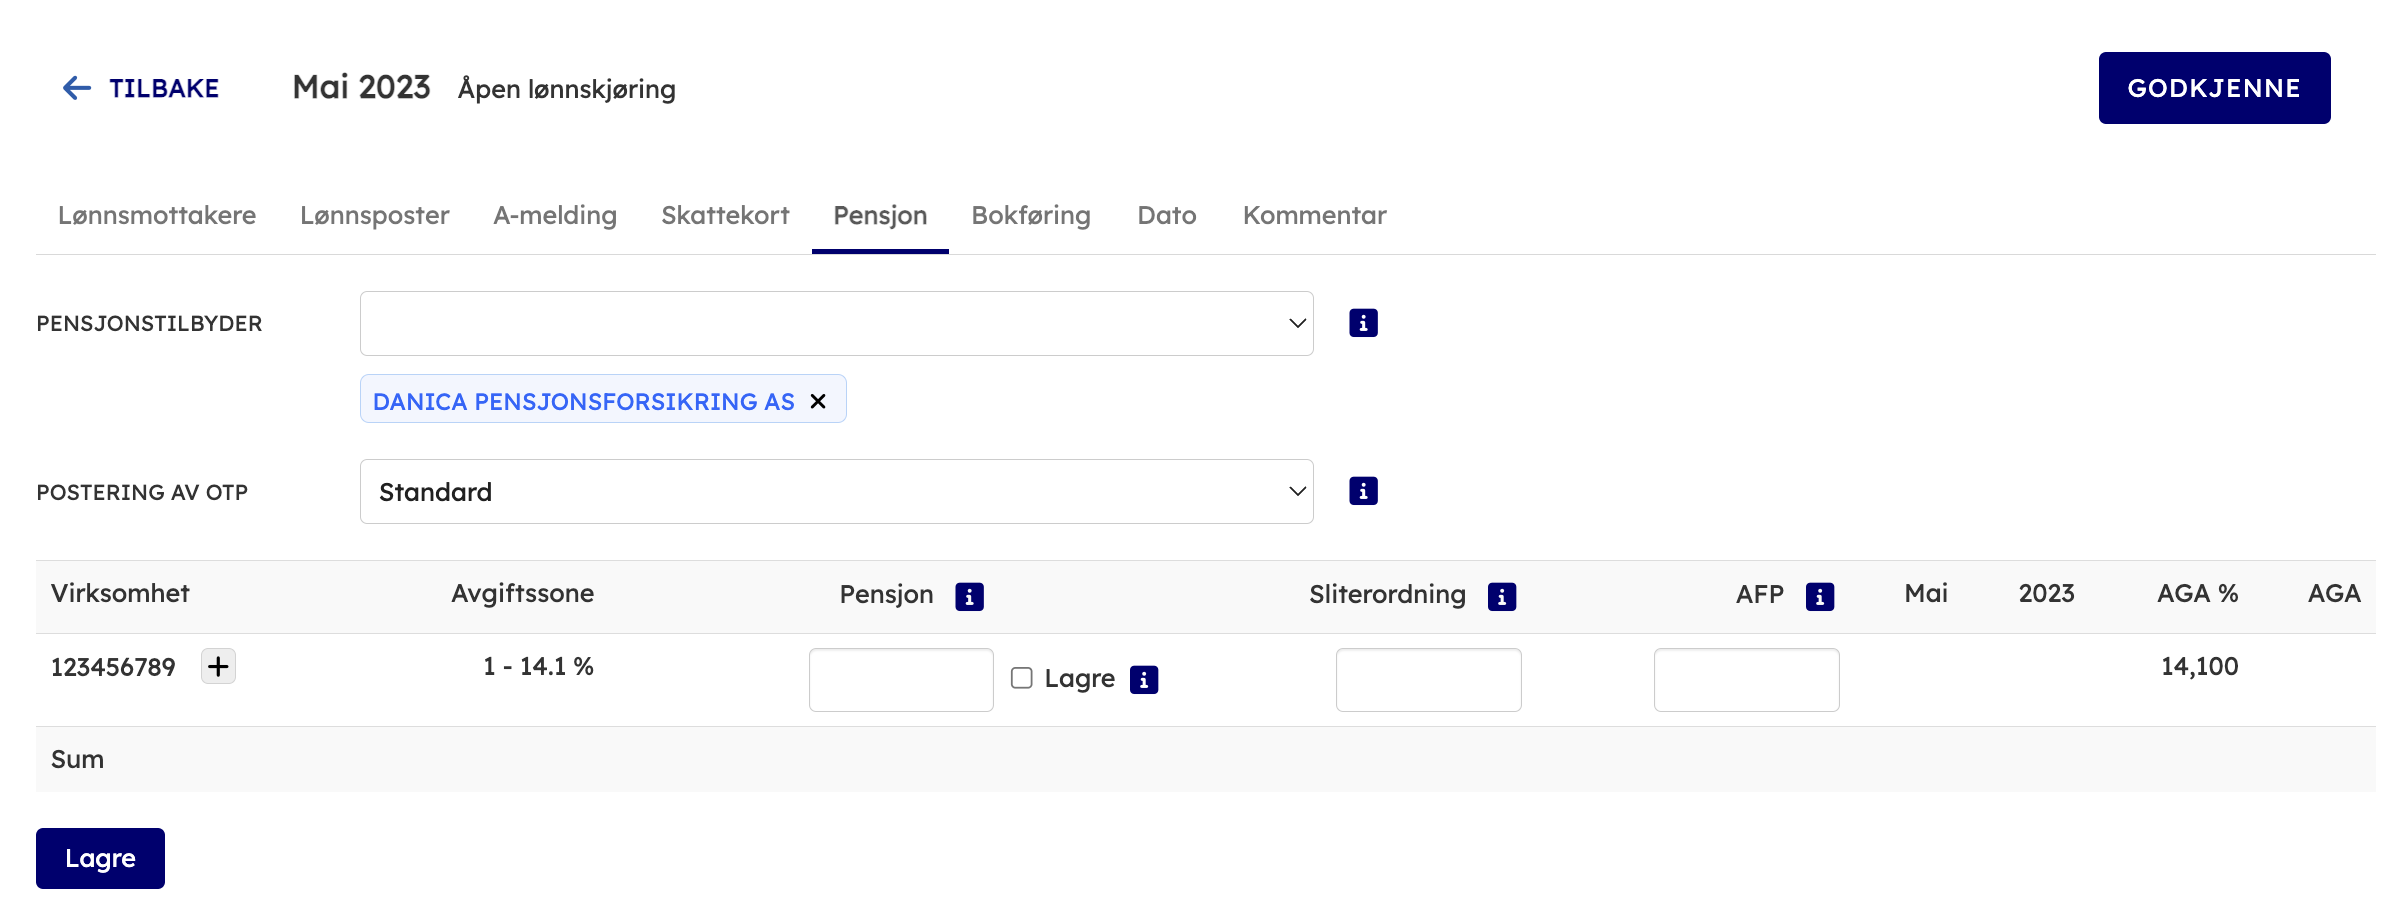The width and height of the screenshot is (2392, 918).
Task: Click info icon beside Pensjonstilbyder dropdown
Action: 1363,323
